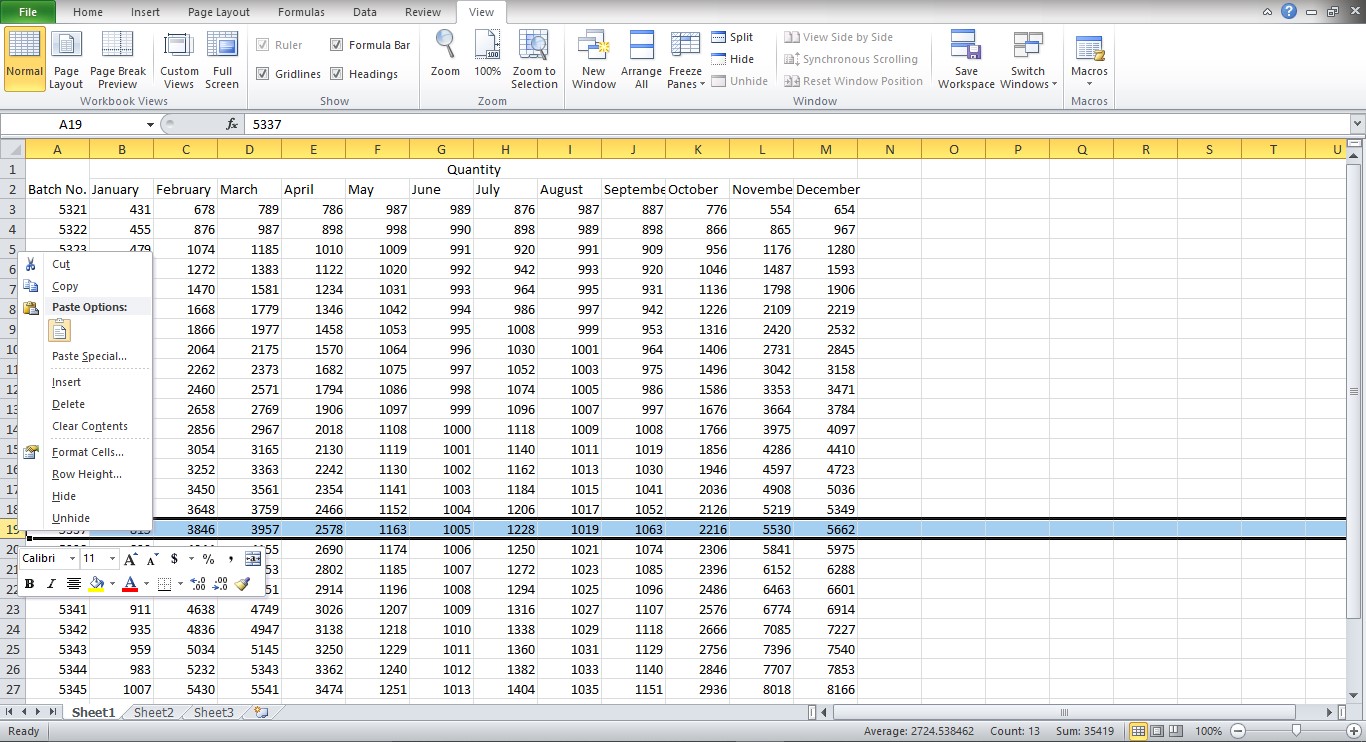Choose Paste Special from the context menu

click(x=90, y=356)
